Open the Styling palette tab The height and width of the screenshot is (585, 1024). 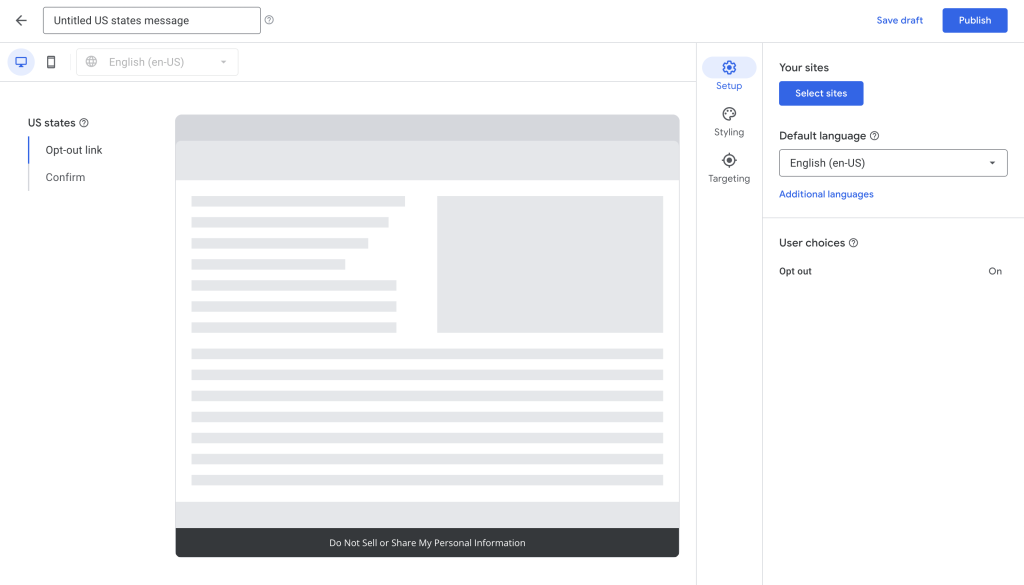pyautogui.click(x=729, y=121)
